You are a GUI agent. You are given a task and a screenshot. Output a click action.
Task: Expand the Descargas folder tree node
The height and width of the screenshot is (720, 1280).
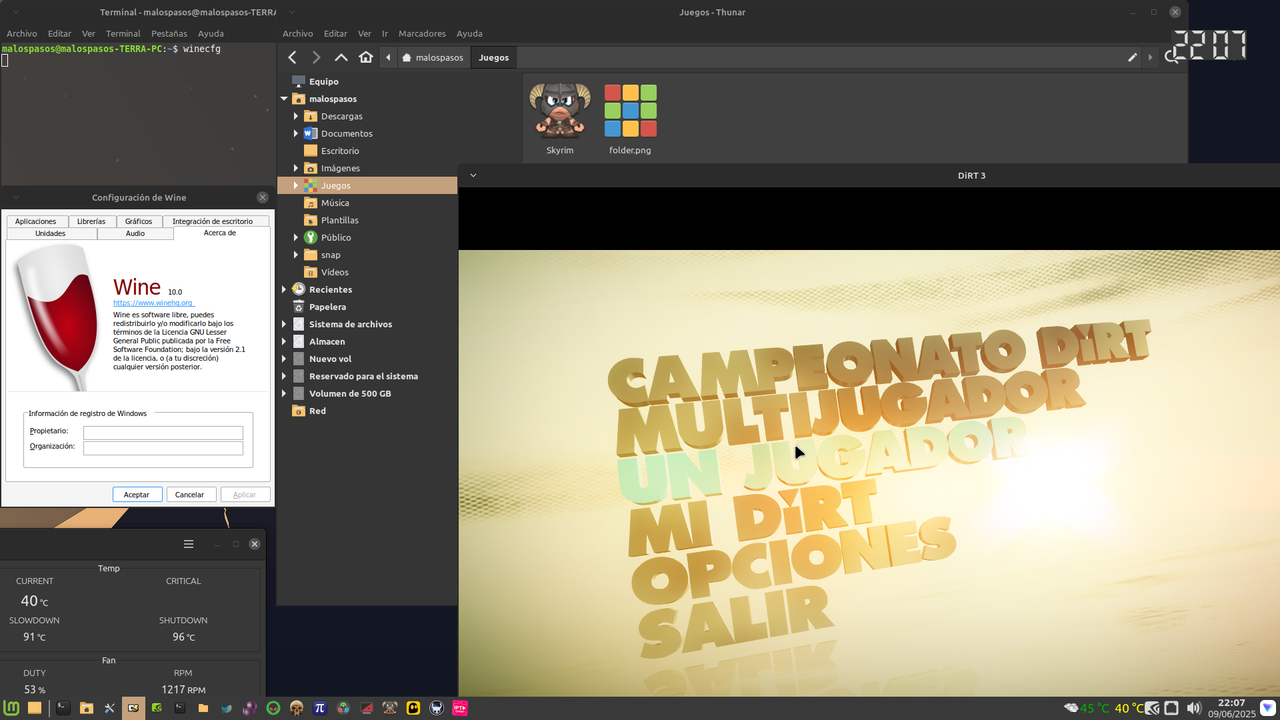[x=296, y=116]
